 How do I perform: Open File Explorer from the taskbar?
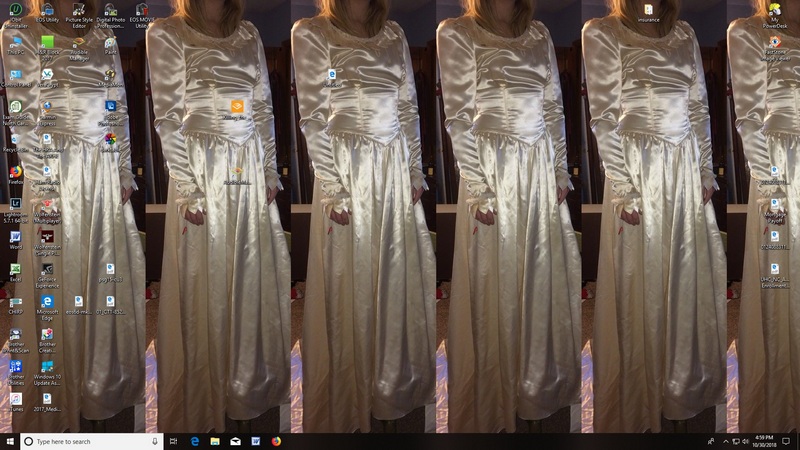point(215,441)
